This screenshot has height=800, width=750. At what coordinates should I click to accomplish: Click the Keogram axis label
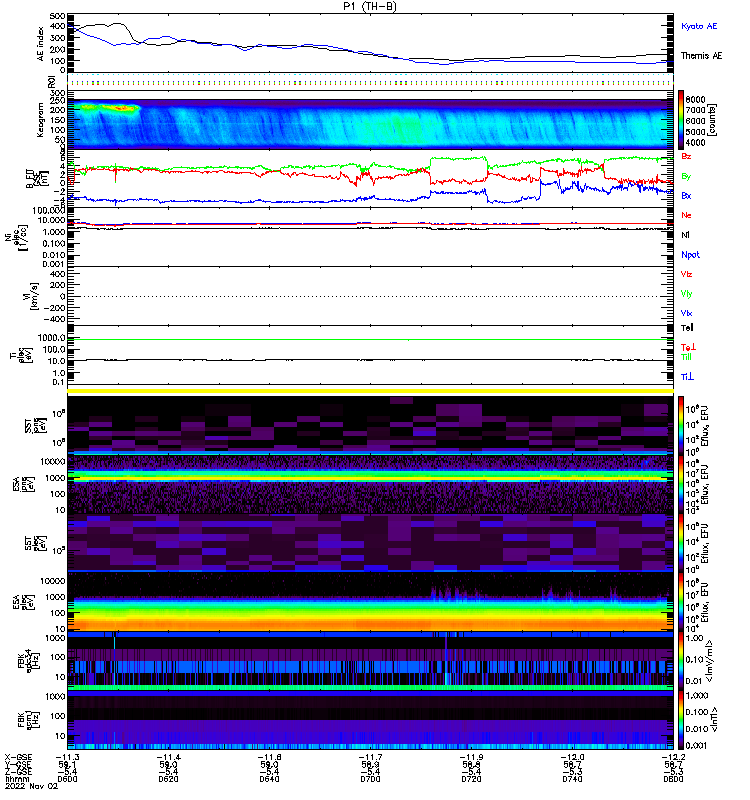pos(40,120)
